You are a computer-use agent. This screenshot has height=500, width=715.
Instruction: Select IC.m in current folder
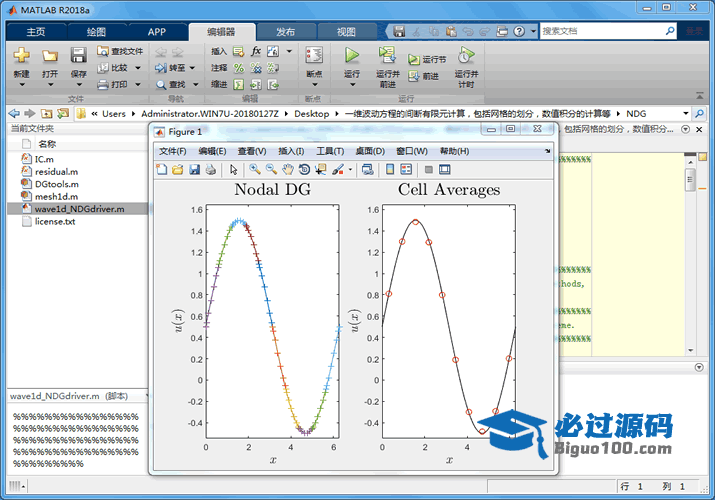pos(44,159)
